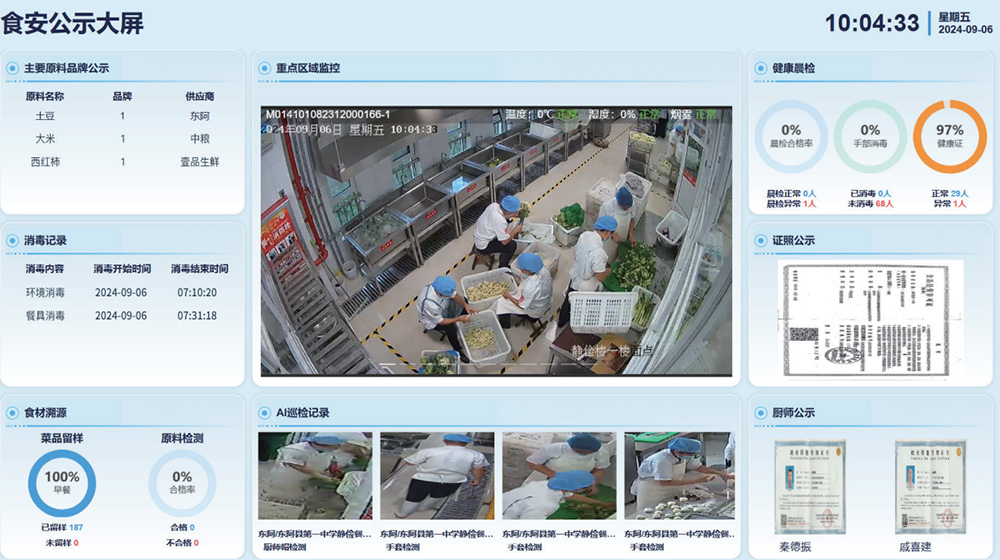Image resolution: width=1000 pixels, height=560 pixels.
Task: Open the second AI inspection snapshot
Action: pyautogui.click(x=437, y=476)
